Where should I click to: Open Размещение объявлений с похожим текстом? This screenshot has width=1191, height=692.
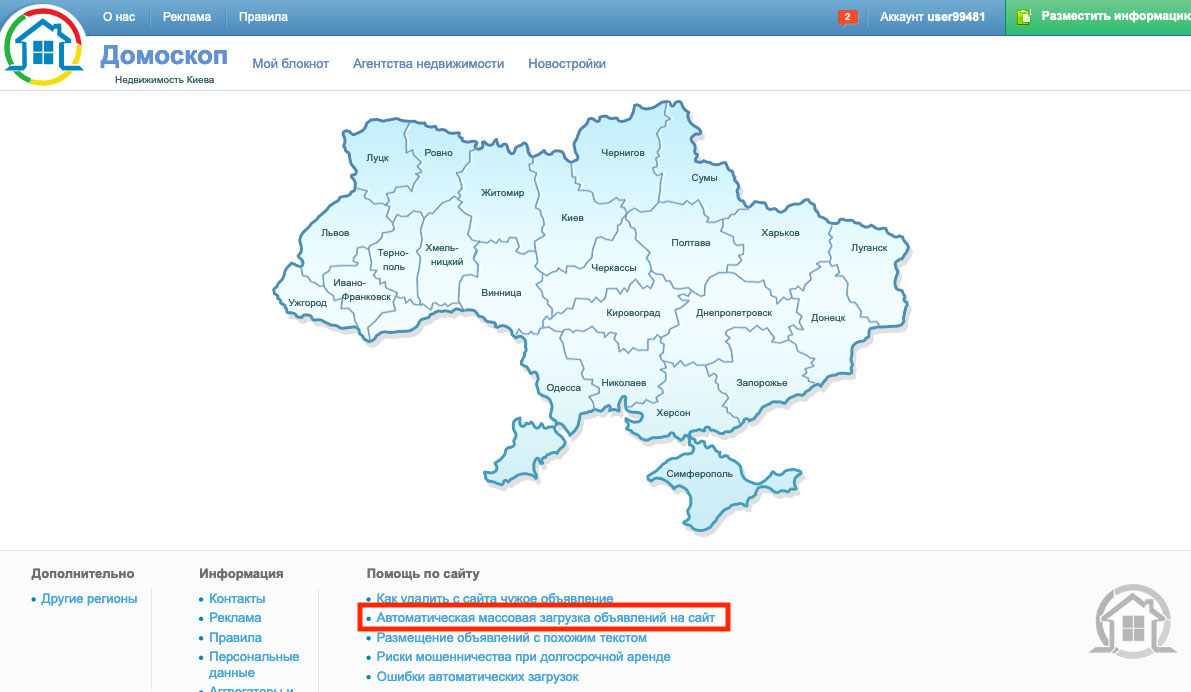[511, 638]
